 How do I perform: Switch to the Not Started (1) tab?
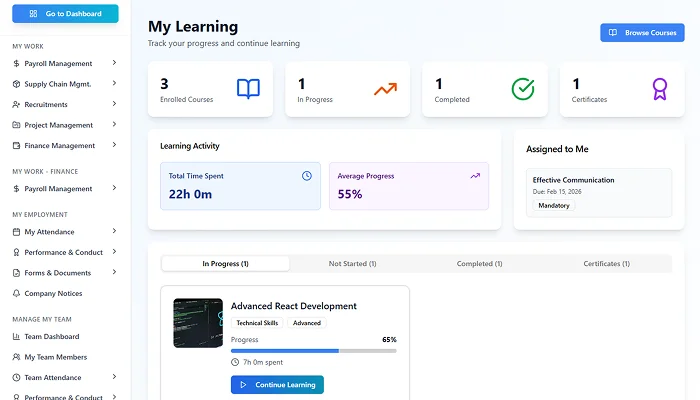coord(352,264)
